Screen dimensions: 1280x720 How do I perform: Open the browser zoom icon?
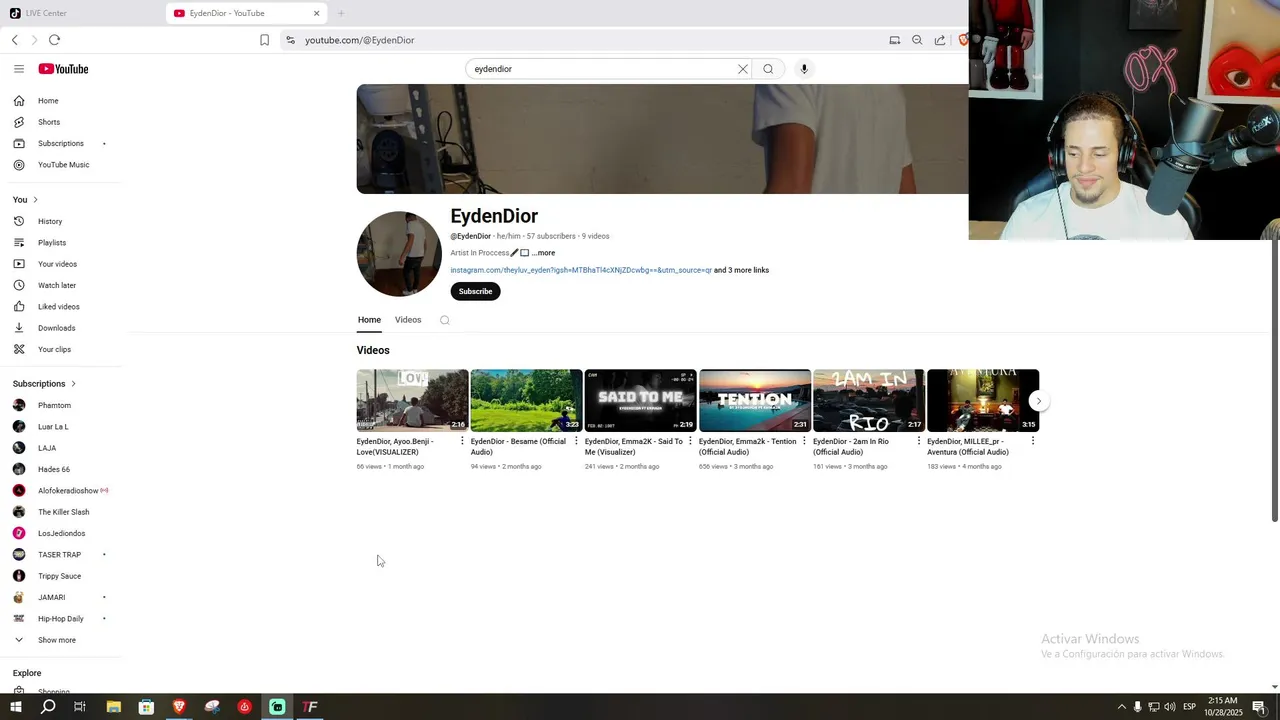pyautogui.click(x=917, y=40)
